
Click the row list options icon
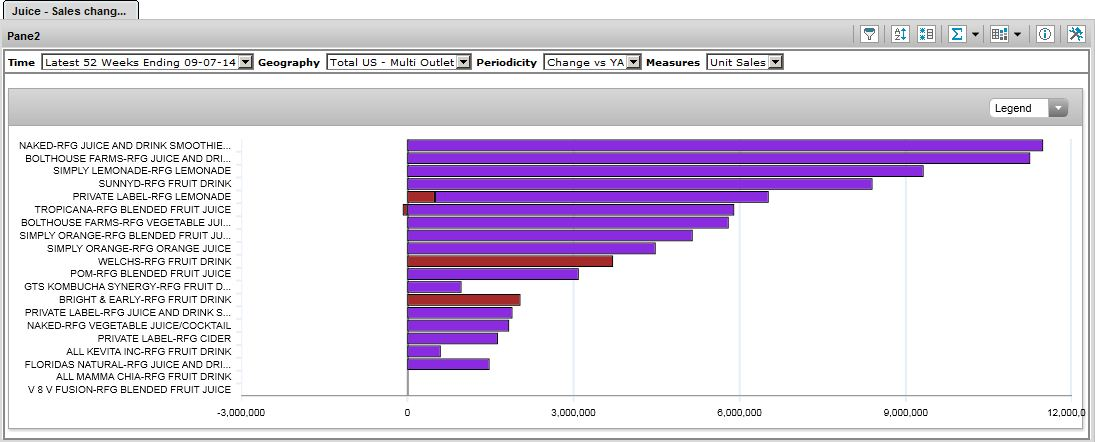(926, 34)
